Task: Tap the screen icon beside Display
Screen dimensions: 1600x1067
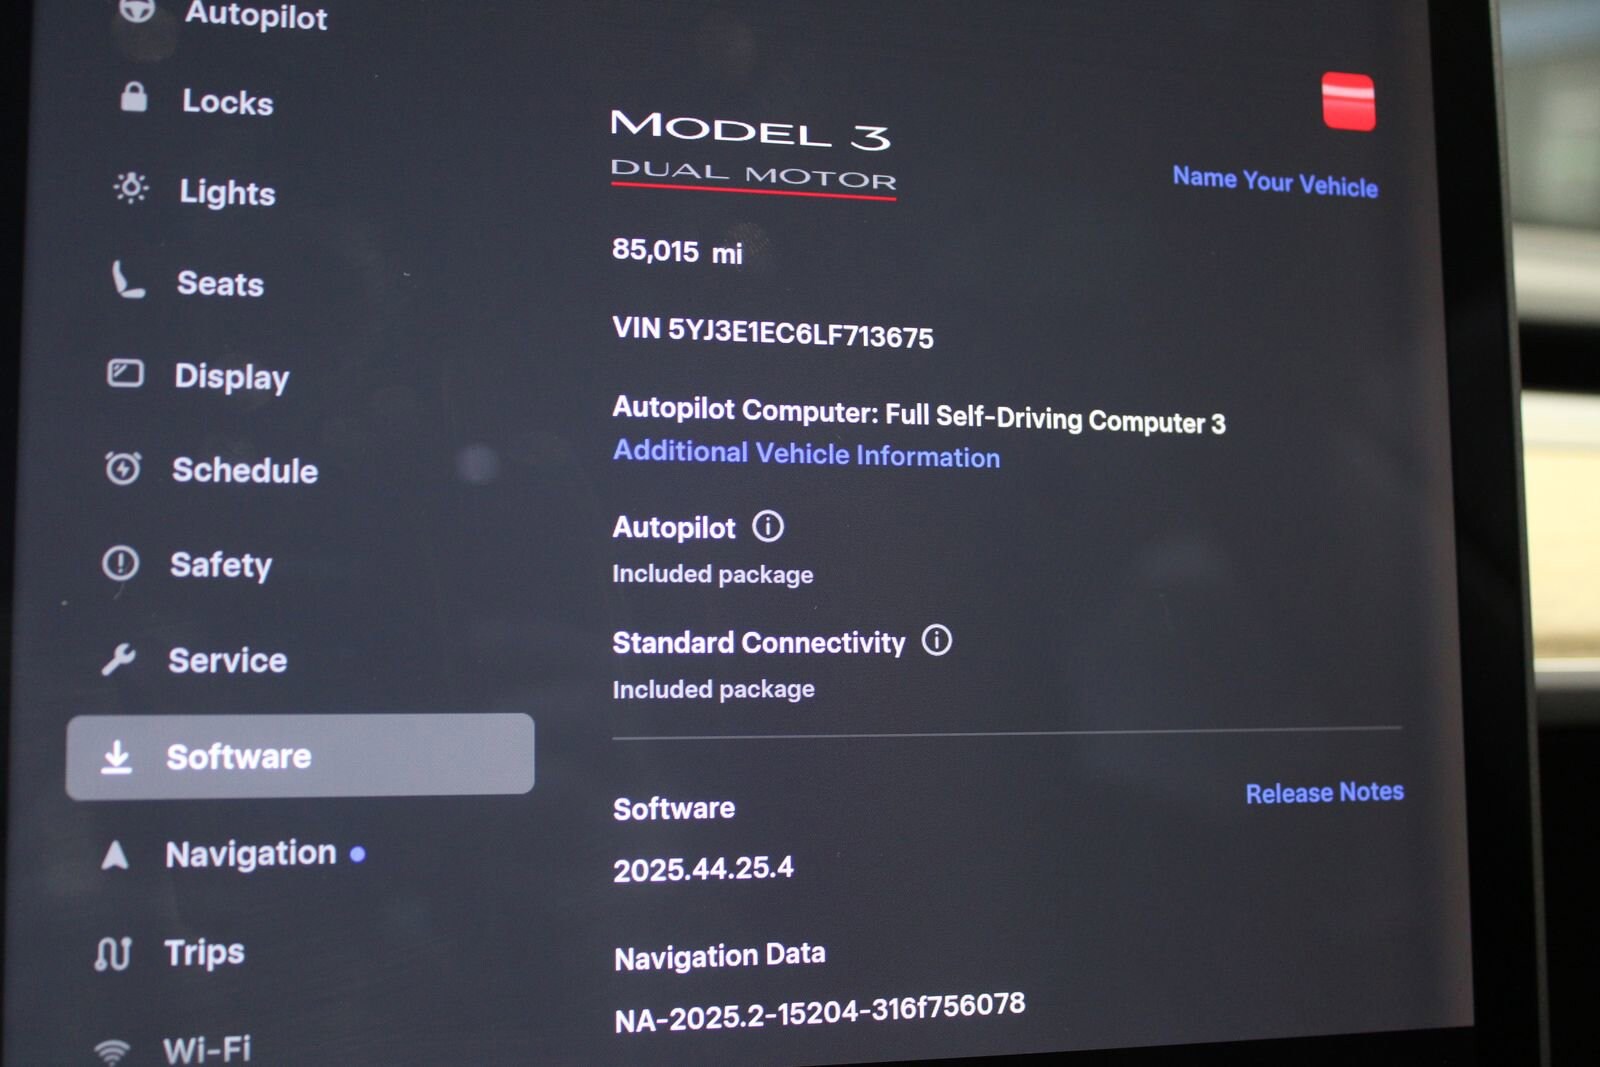Action: (x=125, y=374)
